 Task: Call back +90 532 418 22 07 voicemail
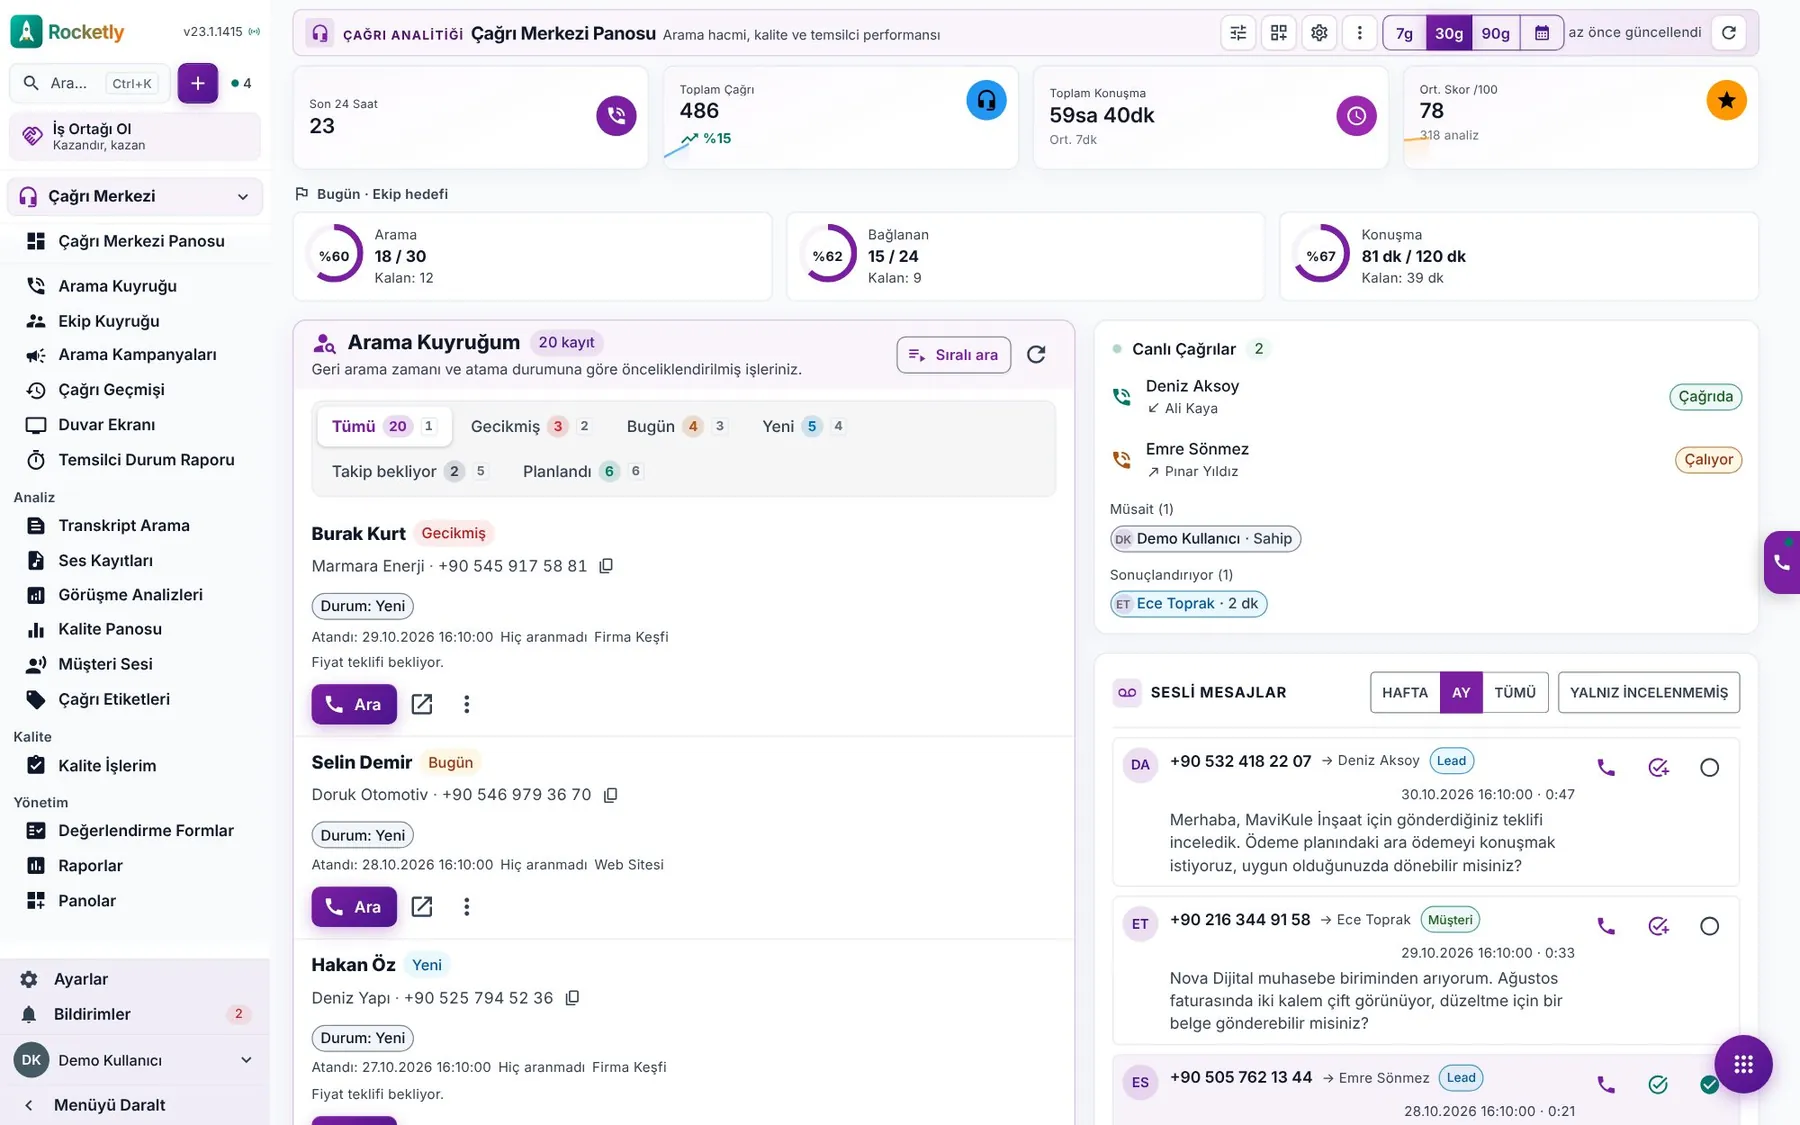point(1606,768)
